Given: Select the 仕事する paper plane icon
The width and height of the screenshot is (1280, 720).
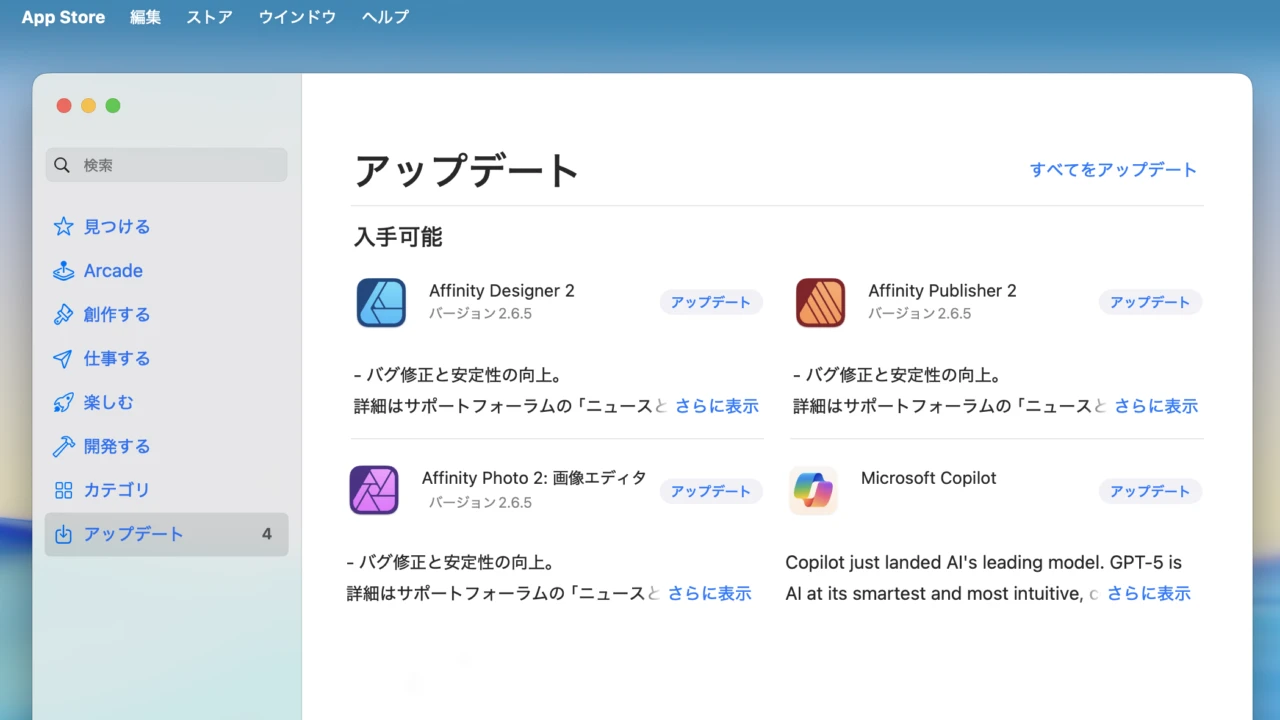Looking at the screenshot, I should coord(63,359).
